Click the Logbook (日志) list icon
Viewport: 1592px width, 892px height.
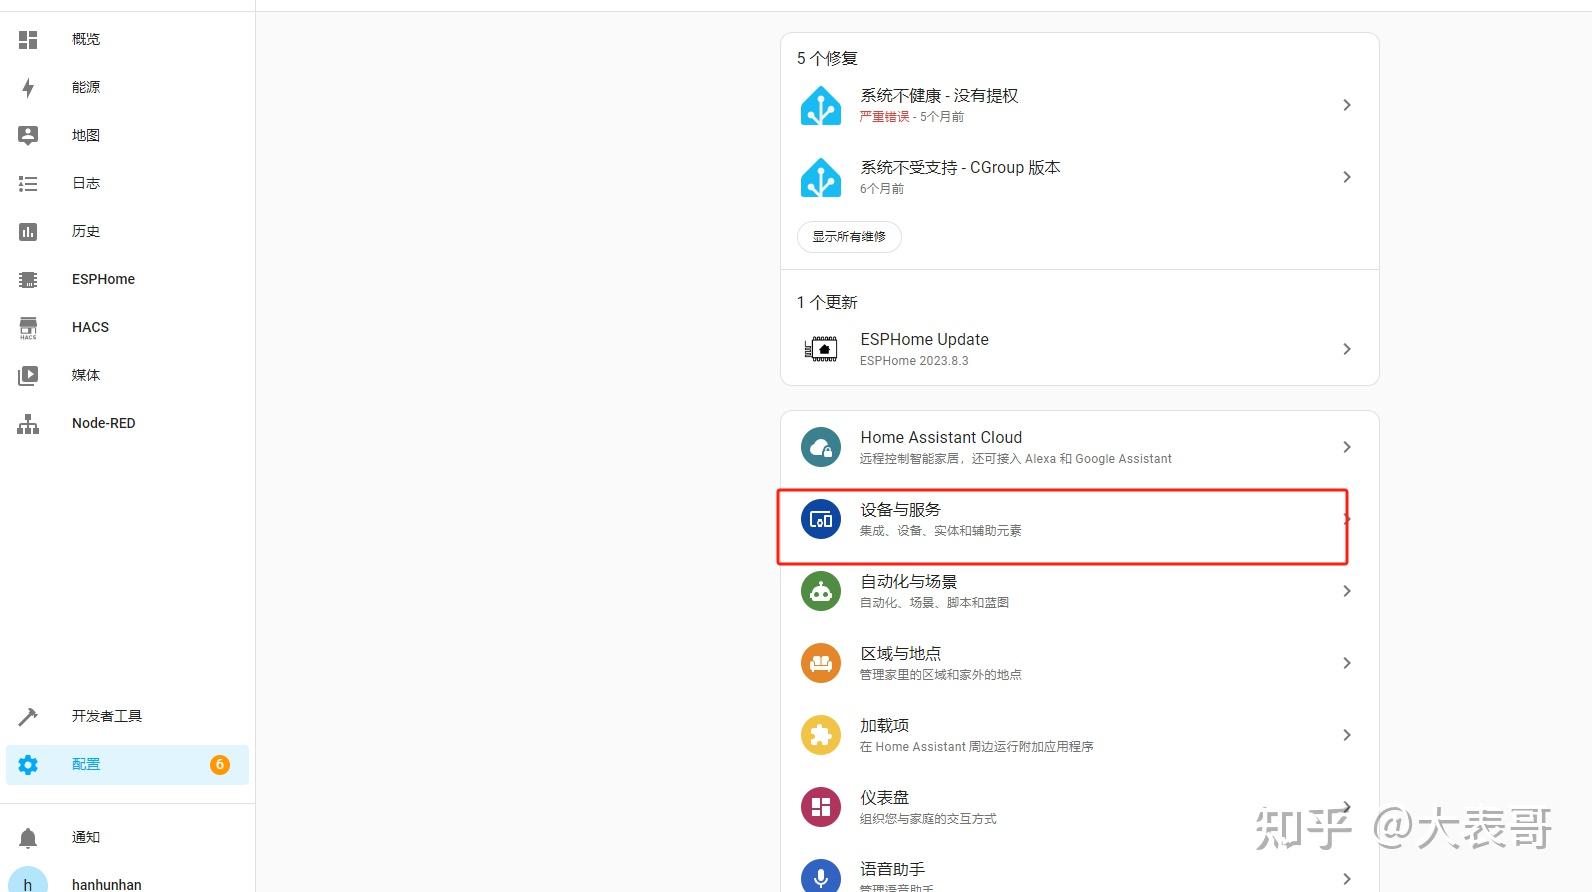pos(28,183)
